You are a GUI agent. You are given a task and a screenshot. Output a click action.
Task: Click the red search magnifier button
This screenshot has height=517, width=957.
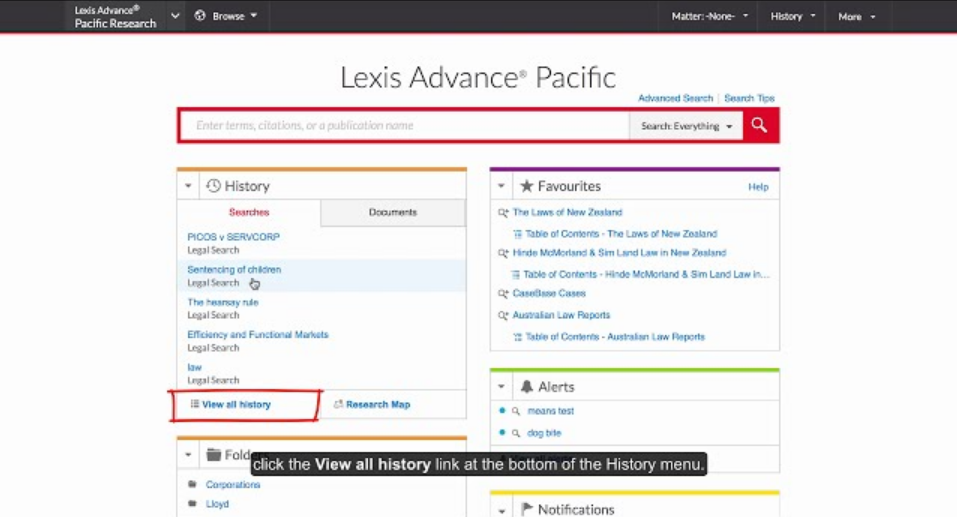click(760, 125)
